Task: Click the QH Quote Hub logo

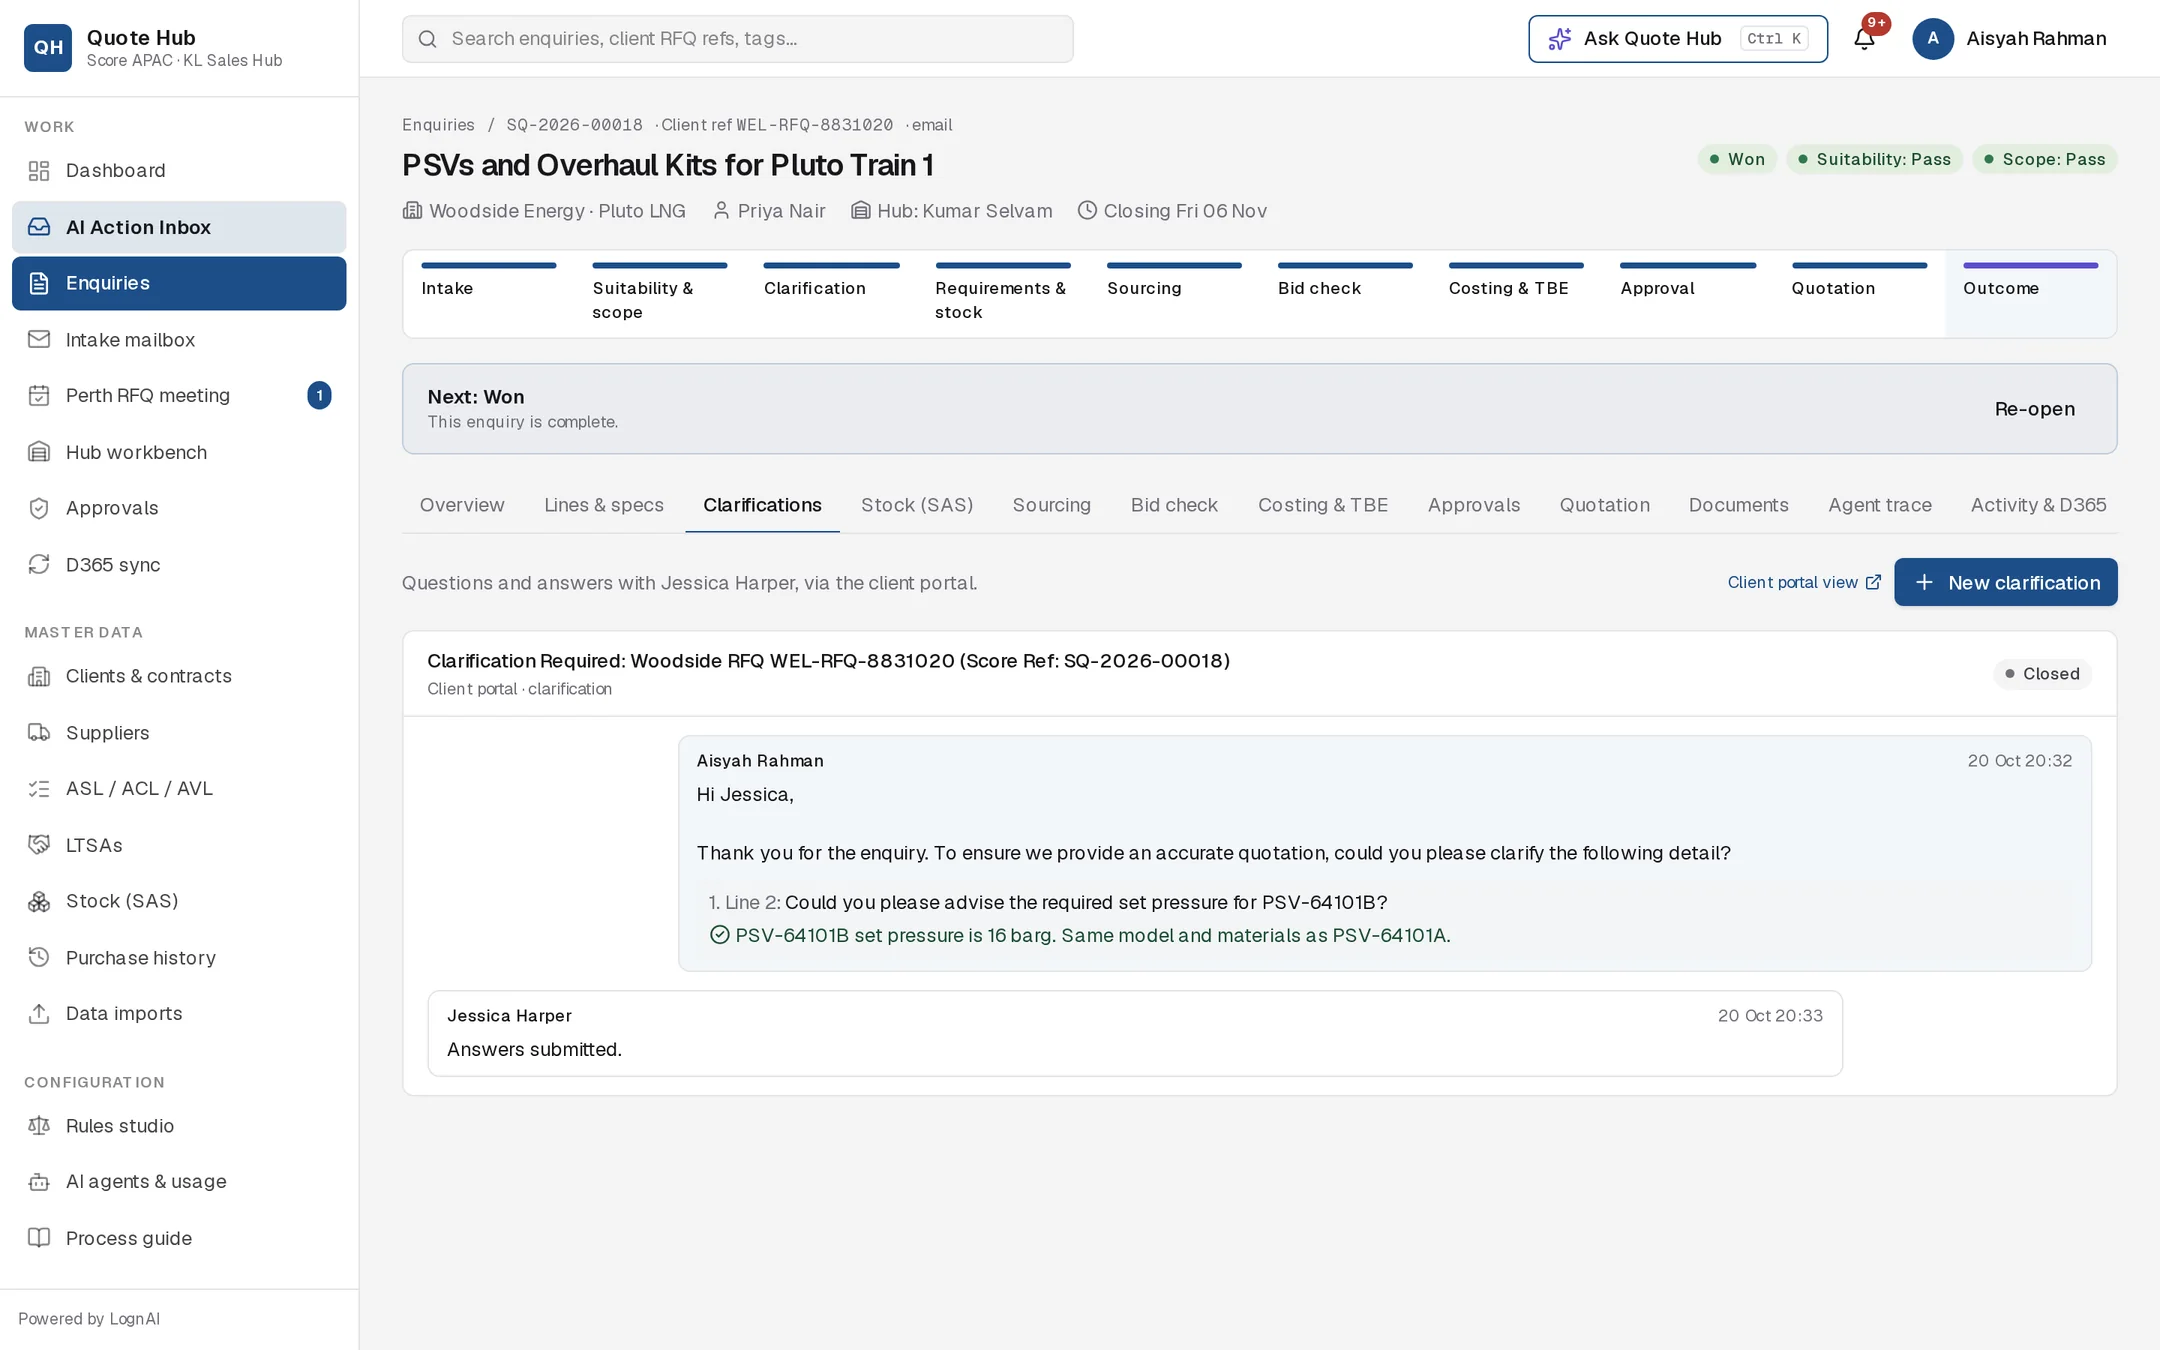Action: 48,48
